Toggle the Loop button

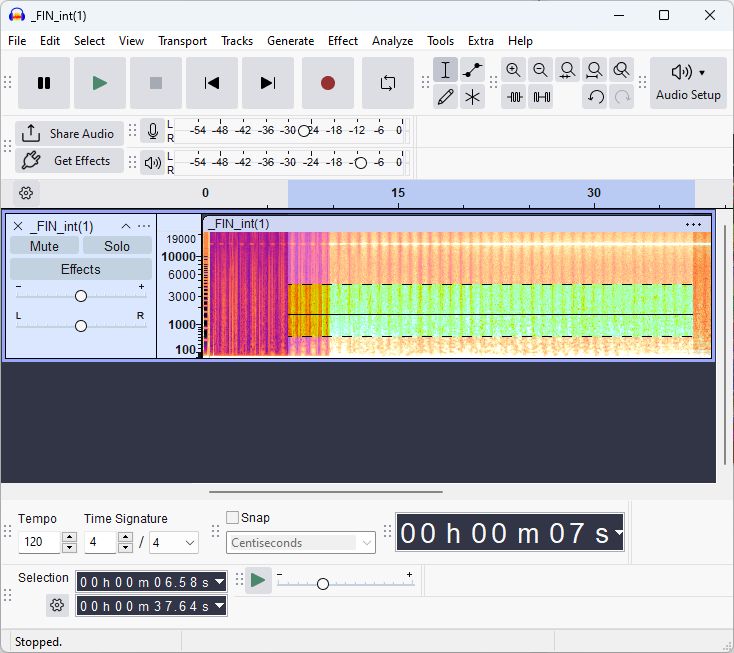tap(387, 83)
